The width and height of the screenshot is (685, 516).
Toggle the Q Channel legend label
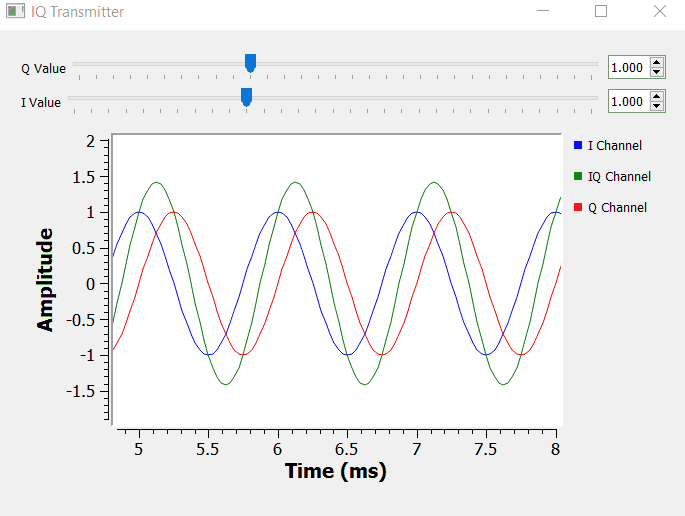pos(617,208)
